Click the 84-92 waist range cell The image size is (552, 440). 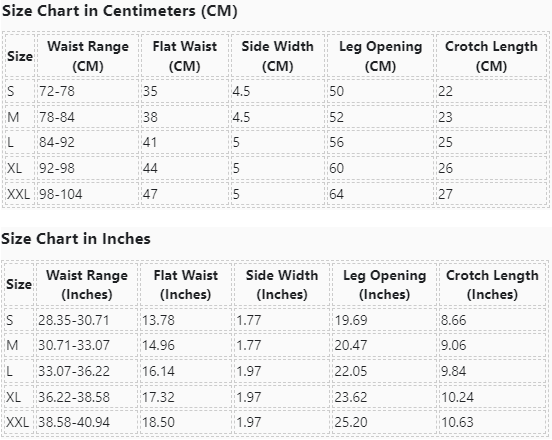(x=88, y=142)
